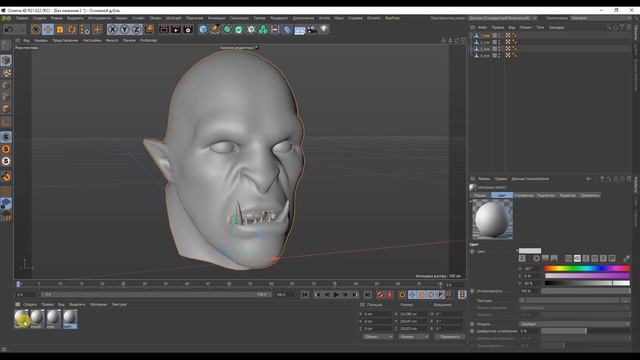
Task: Collapse the material preview triangle
Action: [x=471, y=201]
